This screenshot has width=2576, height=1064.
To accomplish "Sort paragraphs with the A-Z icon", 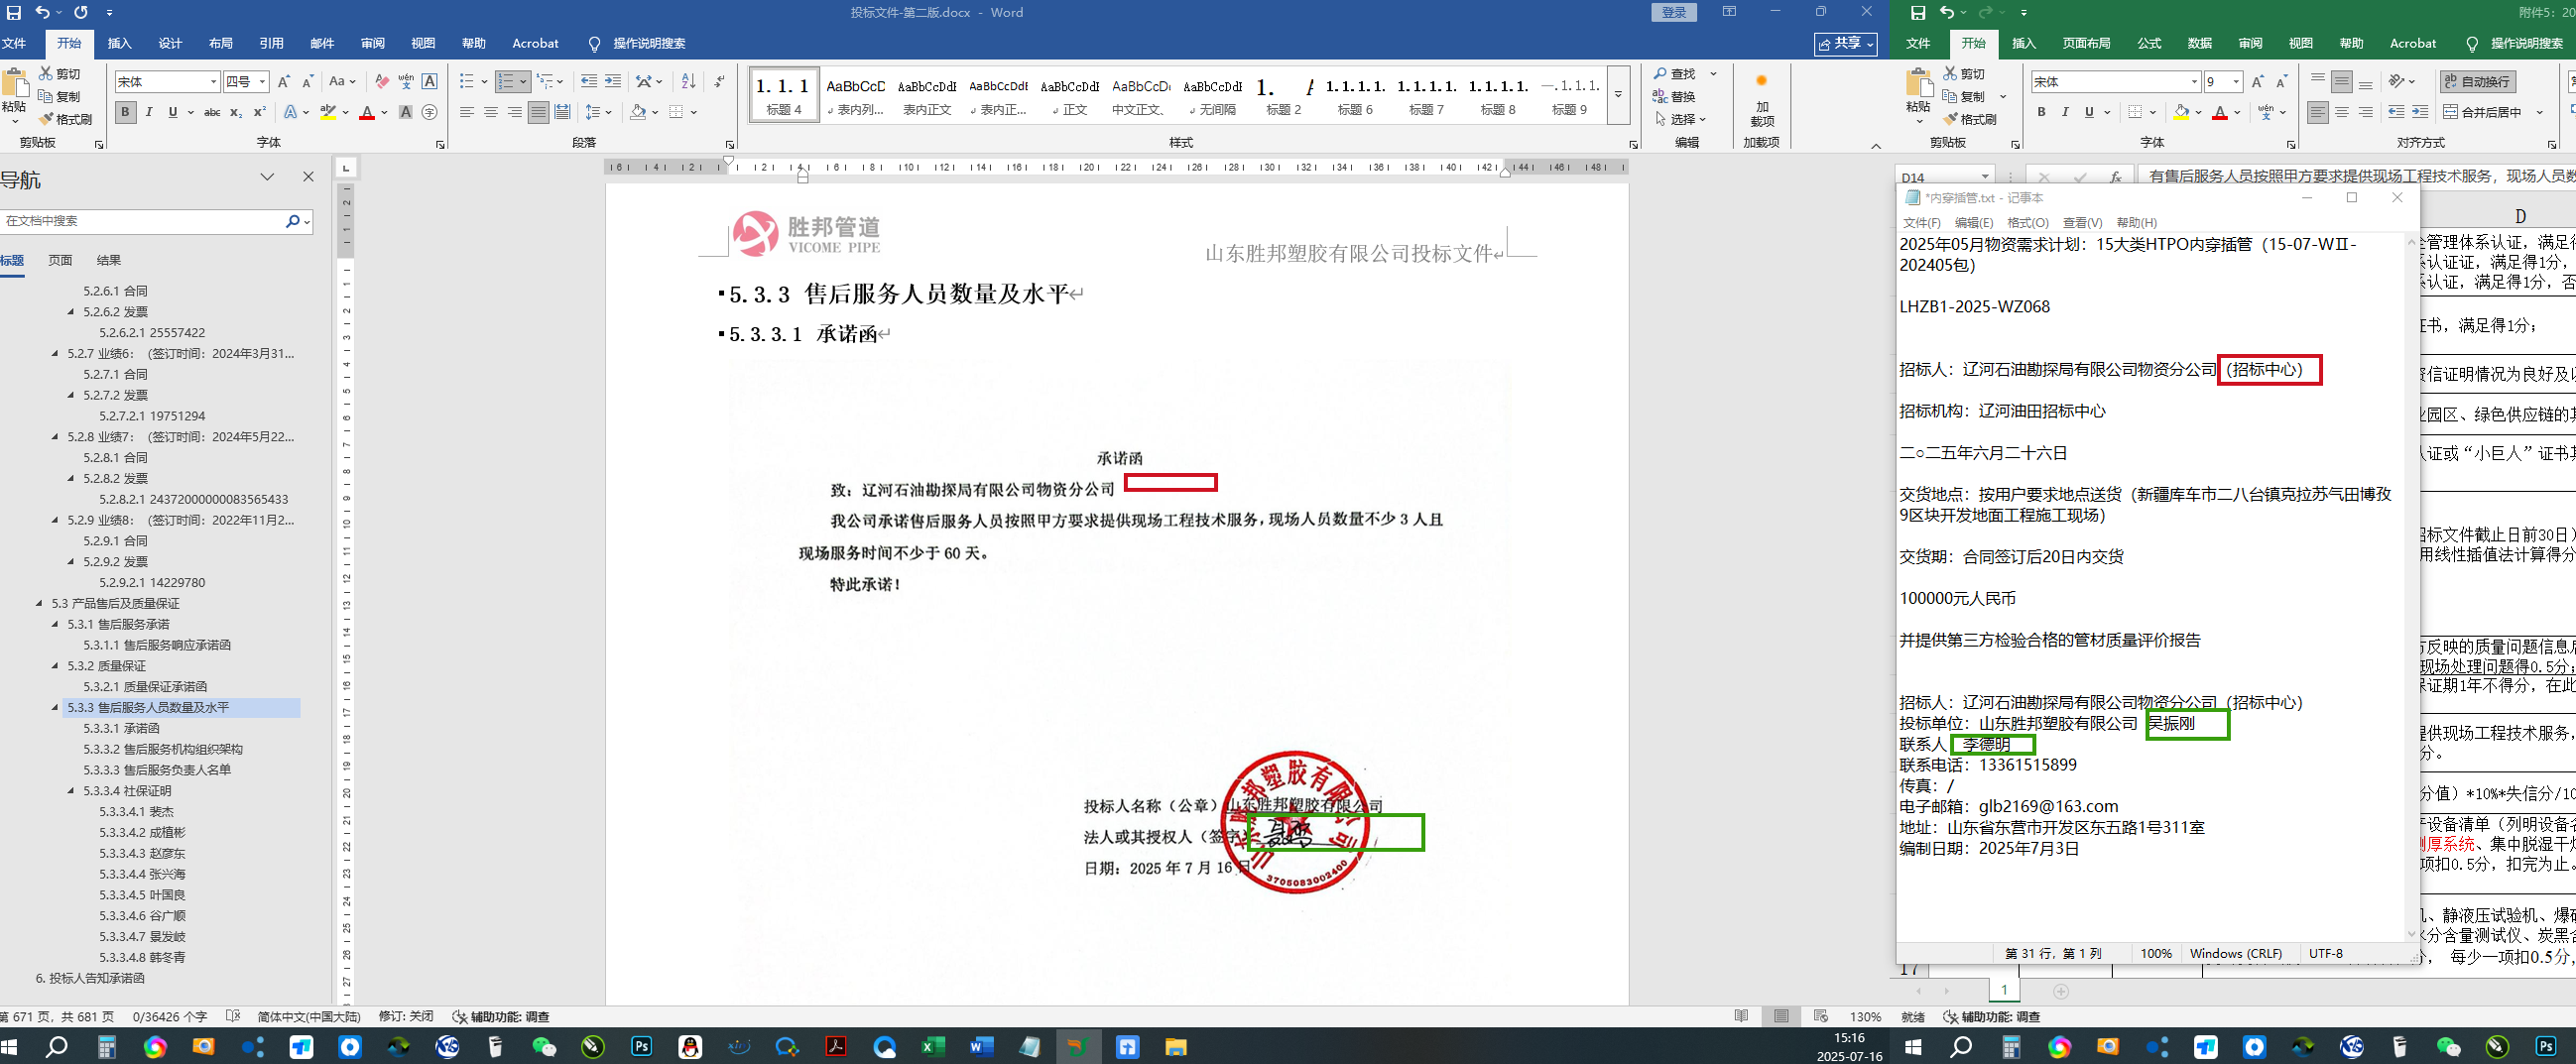I will [x=688, y=82].
